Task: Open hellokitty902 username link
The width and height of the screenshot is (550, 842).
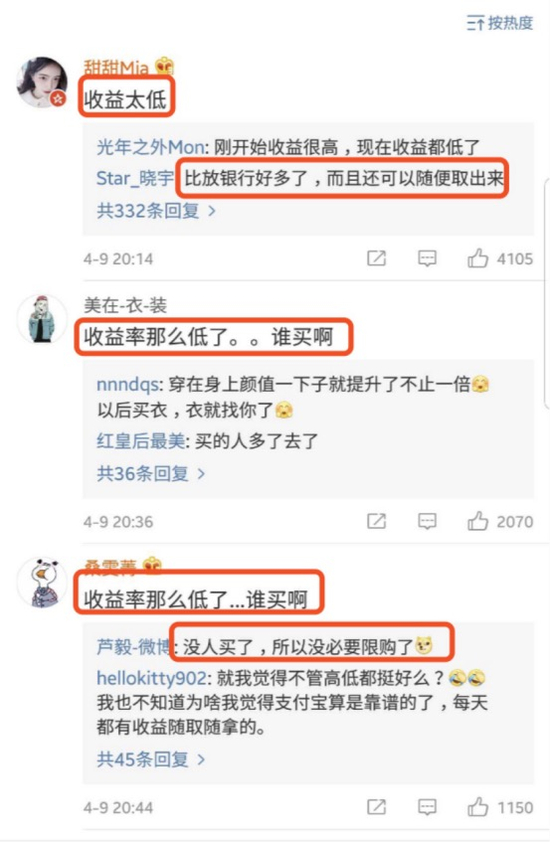Action: [151, 678]
